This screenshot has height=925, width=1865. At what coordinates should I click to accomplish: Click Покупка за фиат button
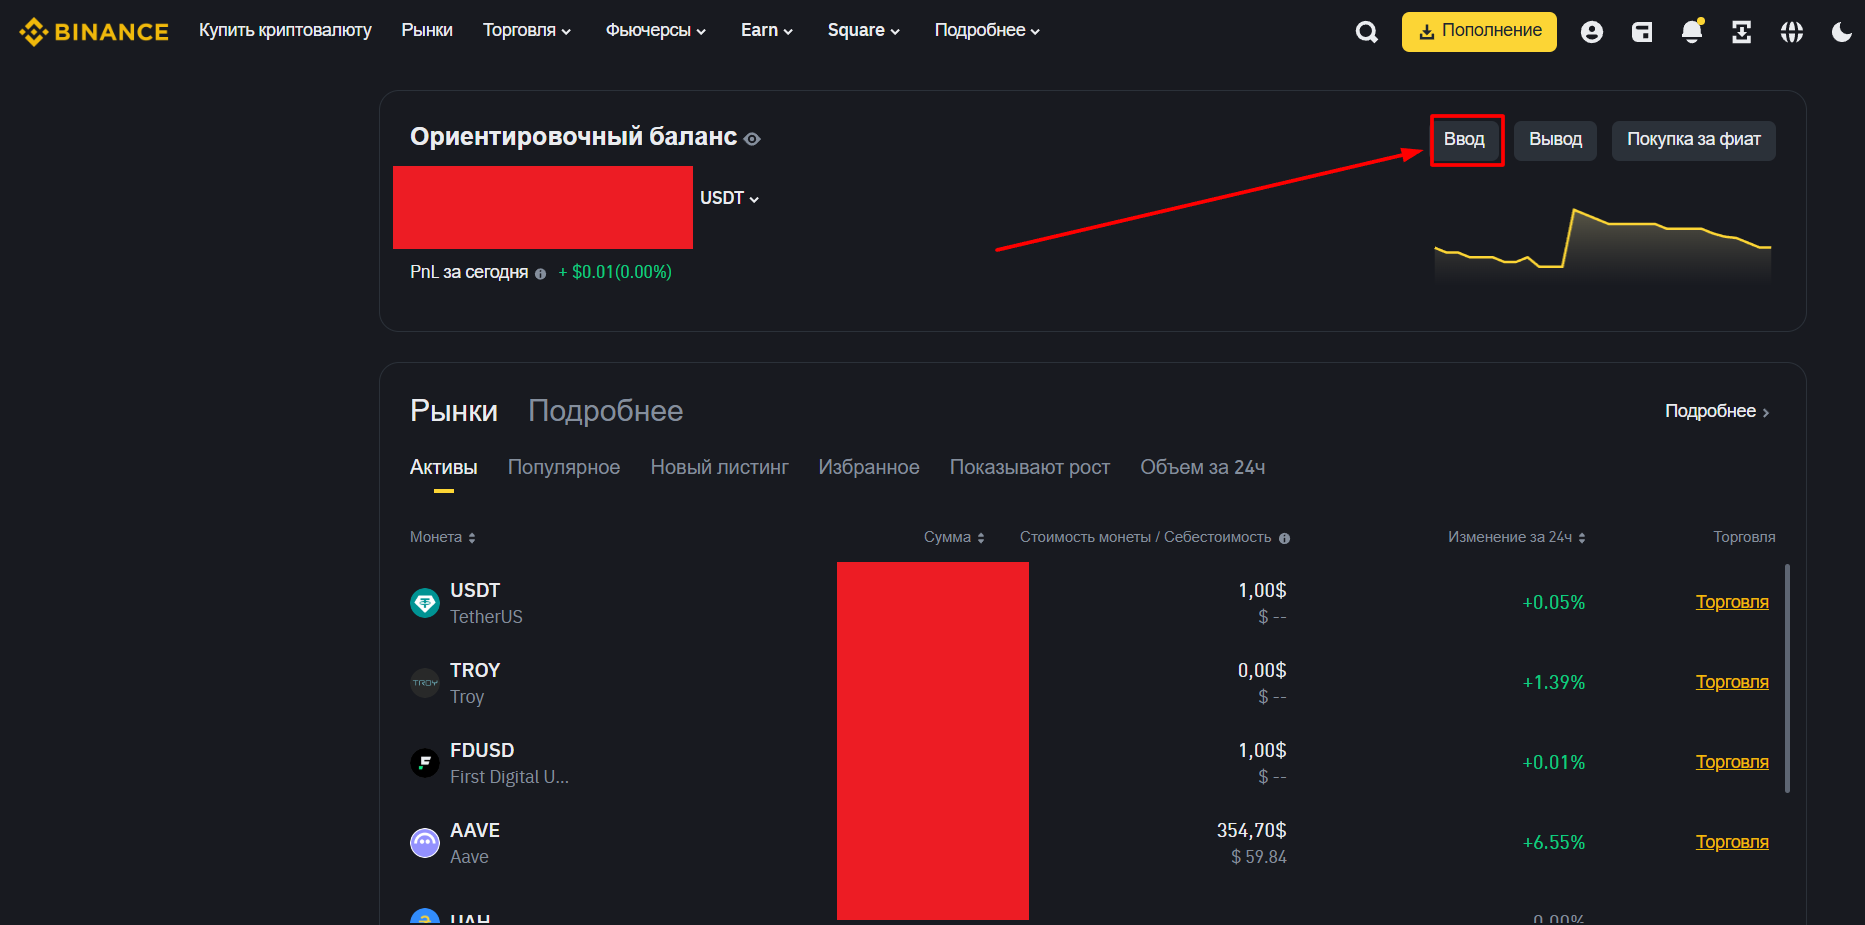(1693, 140)
